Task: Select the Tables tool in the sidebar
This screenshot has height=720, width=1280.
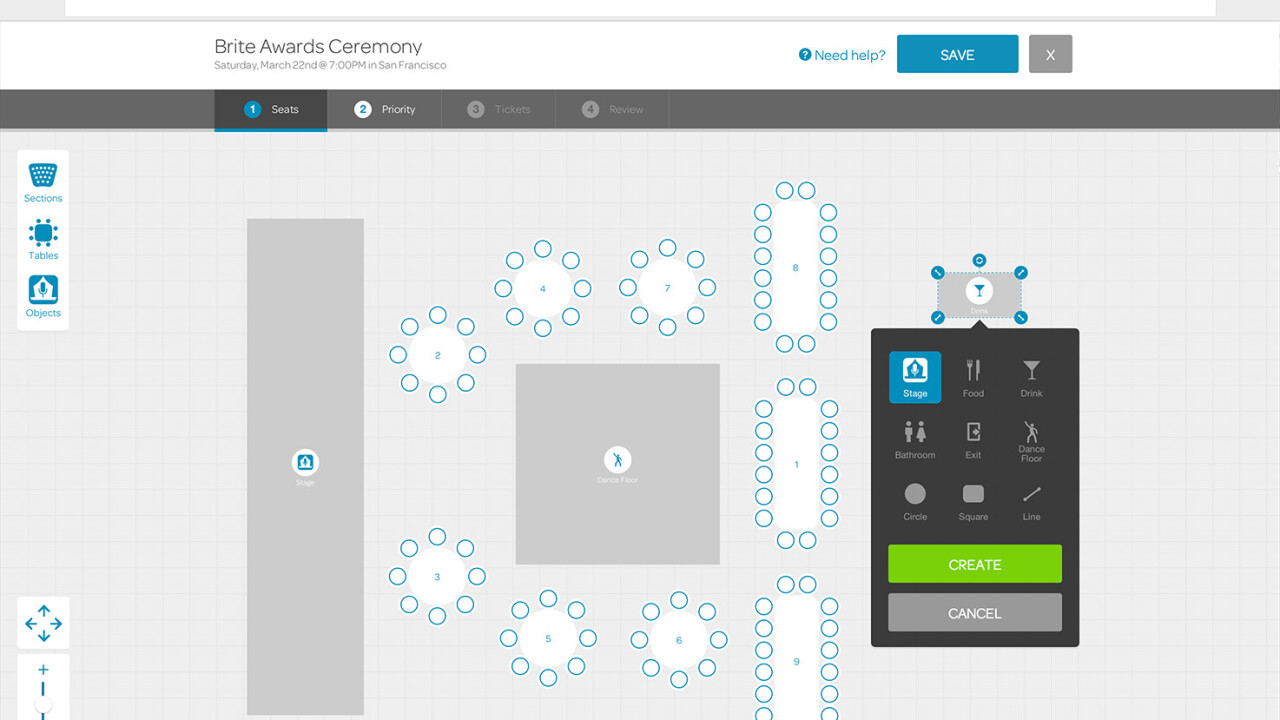Action: tap(43, 239)
